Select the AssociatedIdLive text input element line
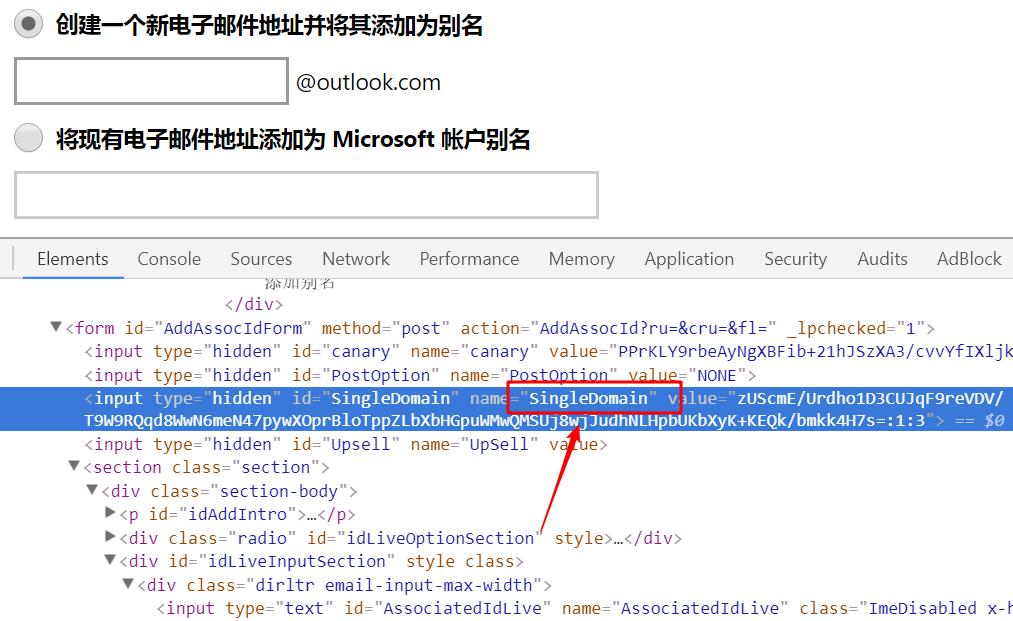 point(500,608)
